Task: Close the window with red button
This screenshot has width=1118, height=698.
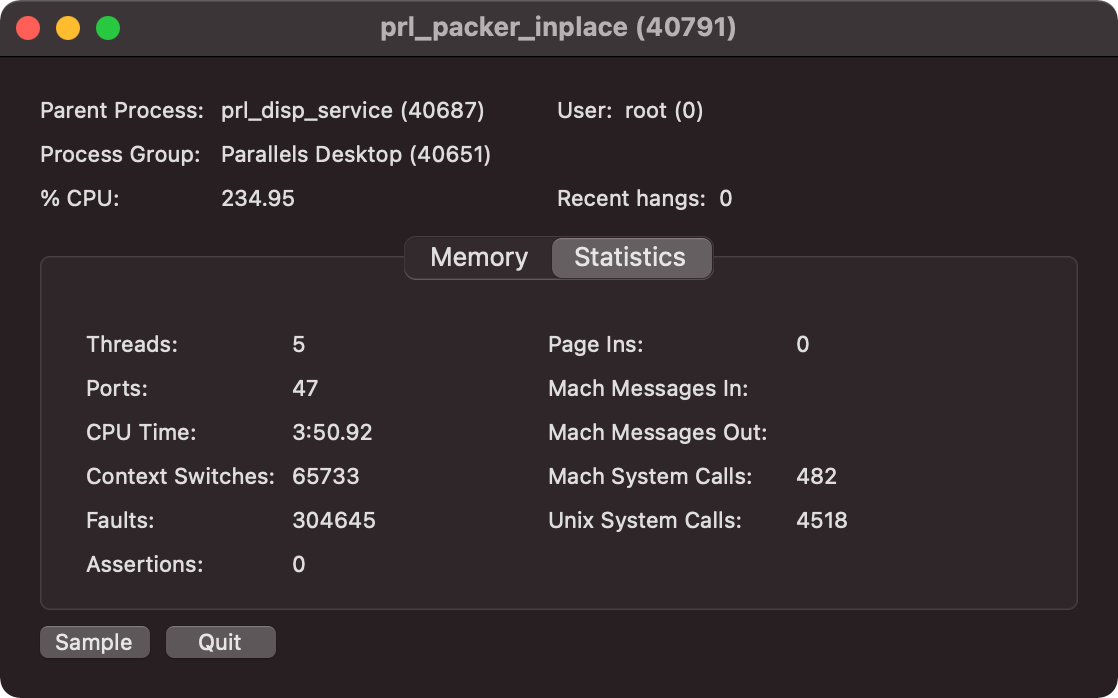Action: 28,28
